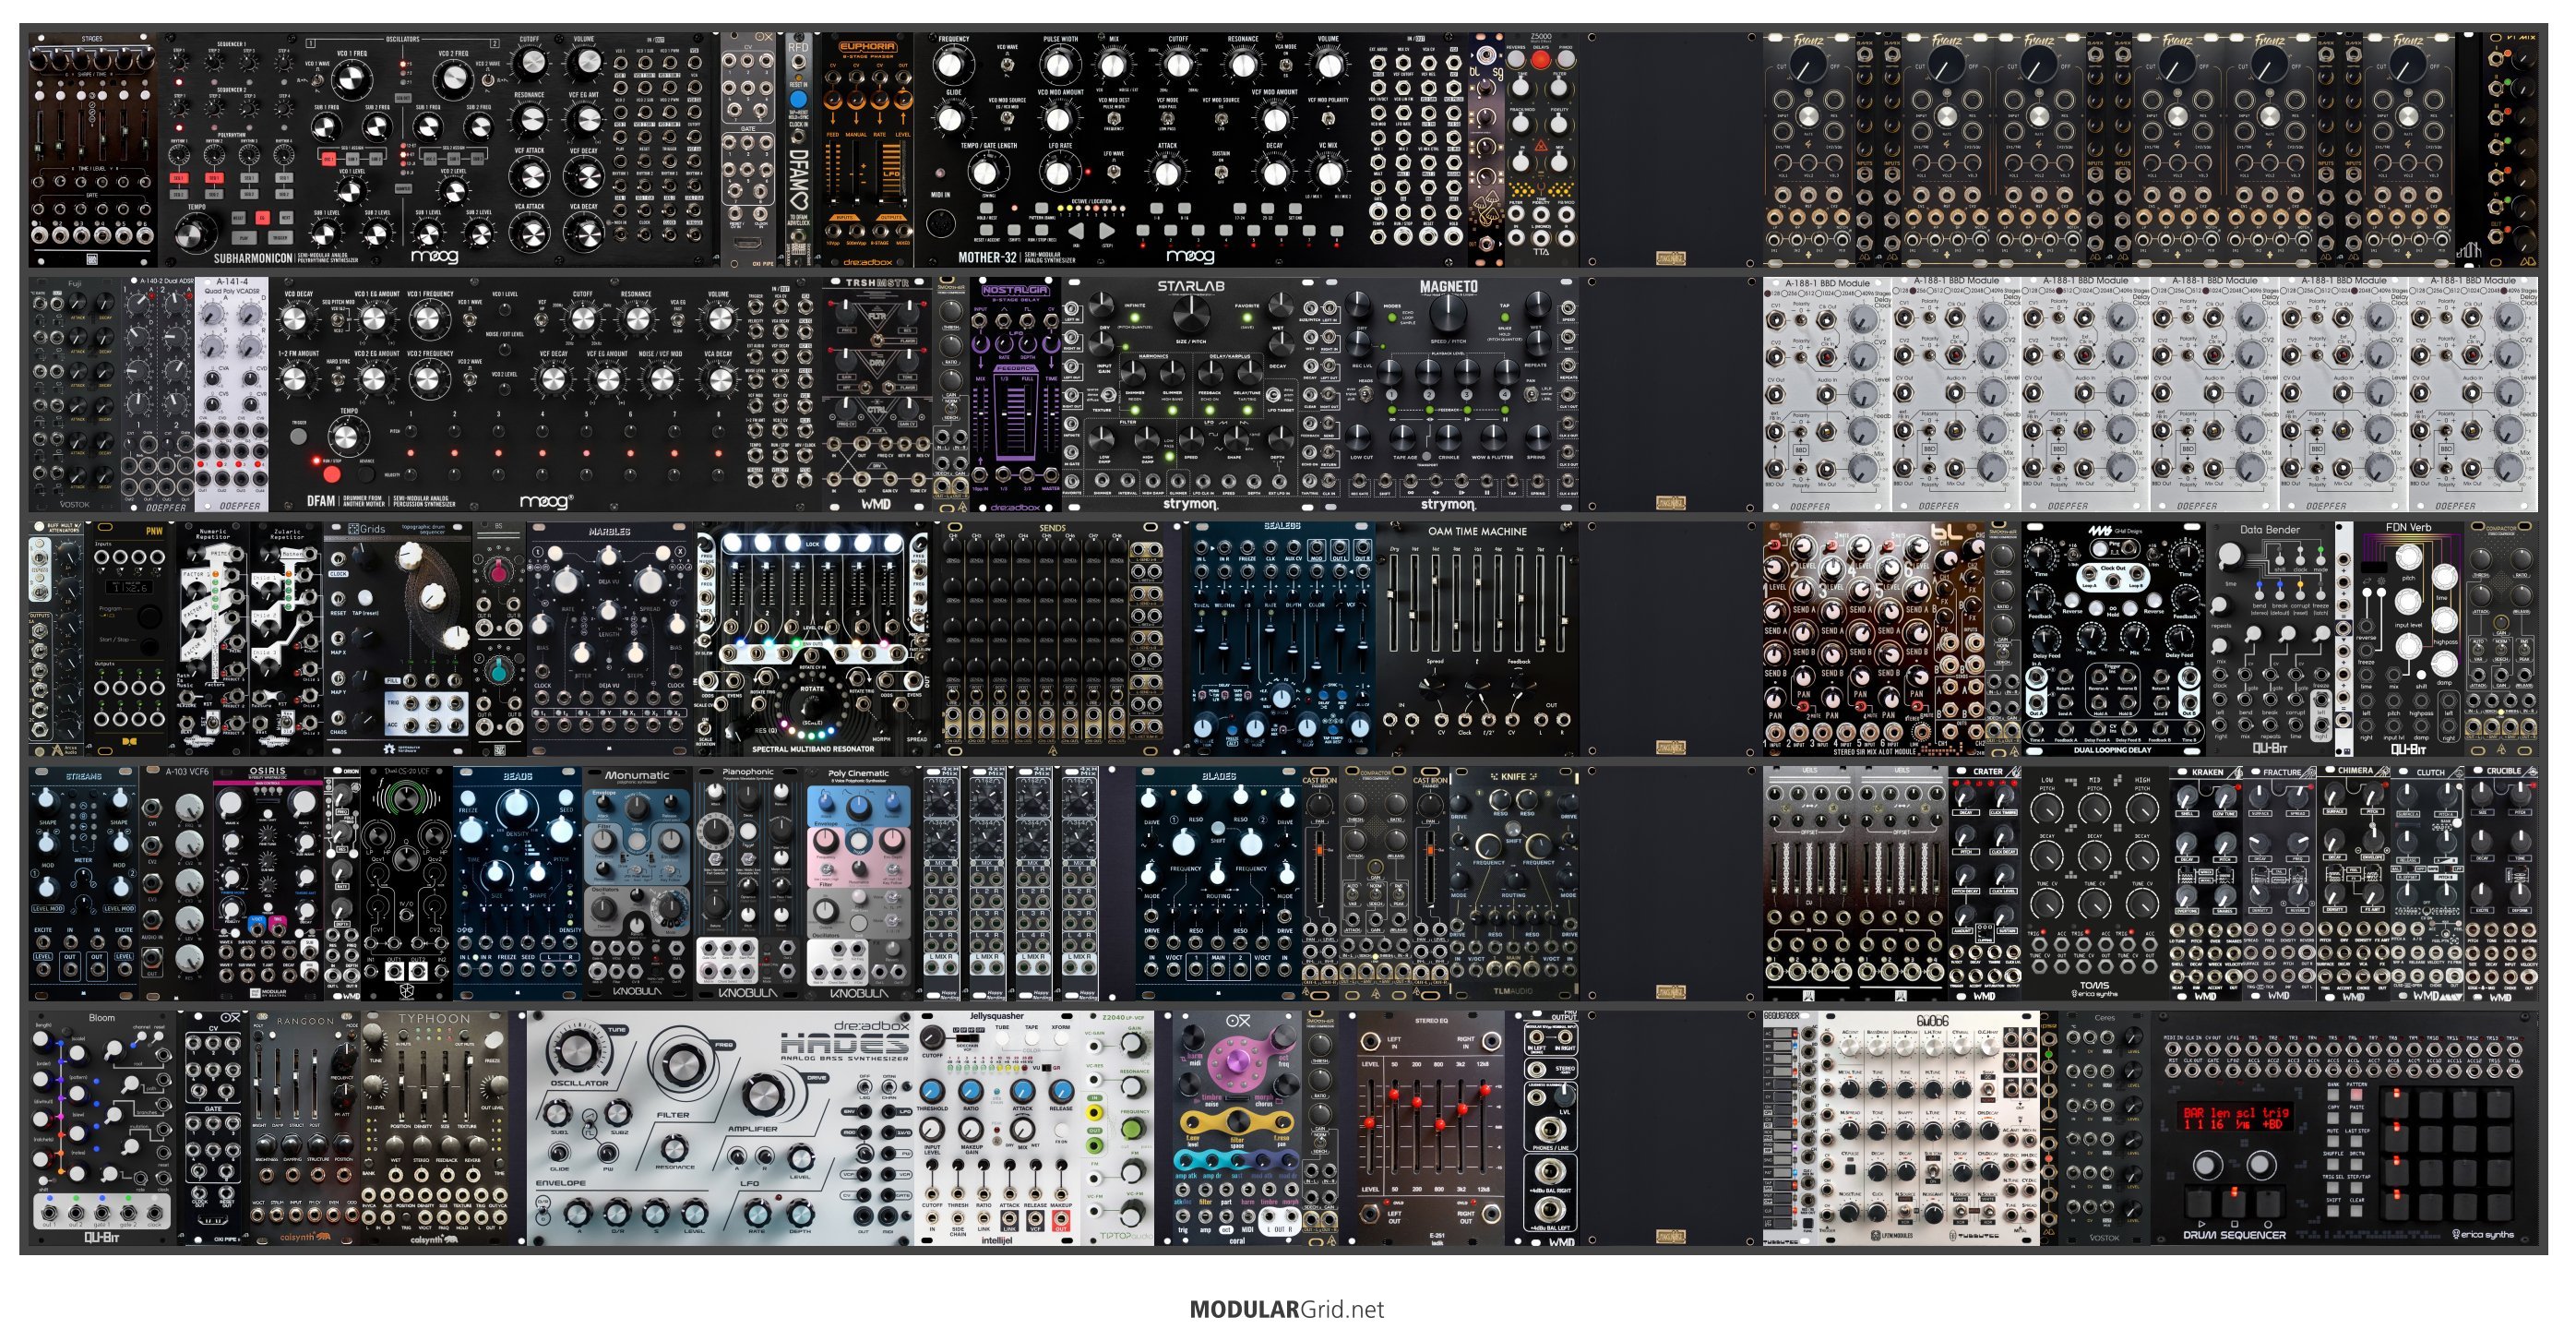Click the WMD TRSHMSTR module
The width and height of the screenshot is (2576, 1329).
(x=876, y=394)
